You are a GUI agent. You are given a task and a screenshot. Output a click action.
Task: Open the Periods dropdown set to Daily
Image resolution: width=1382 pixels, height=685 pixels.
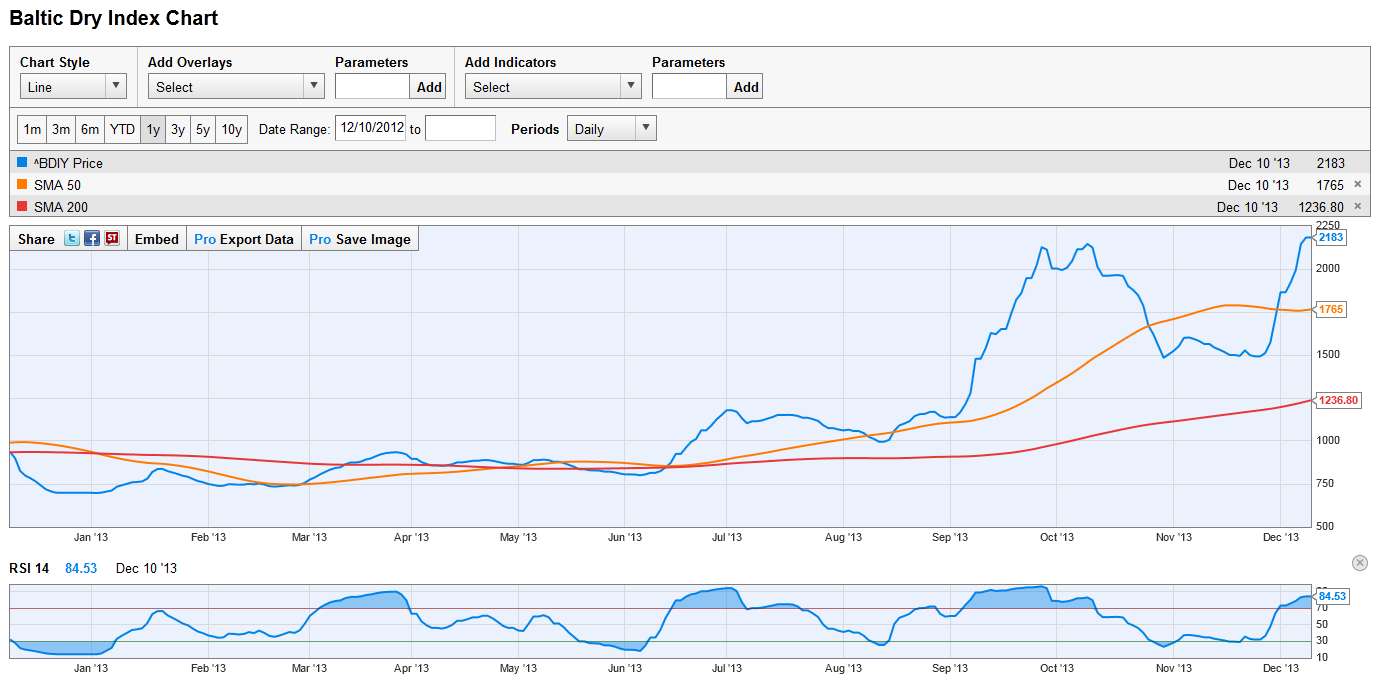tap(611, 129)
